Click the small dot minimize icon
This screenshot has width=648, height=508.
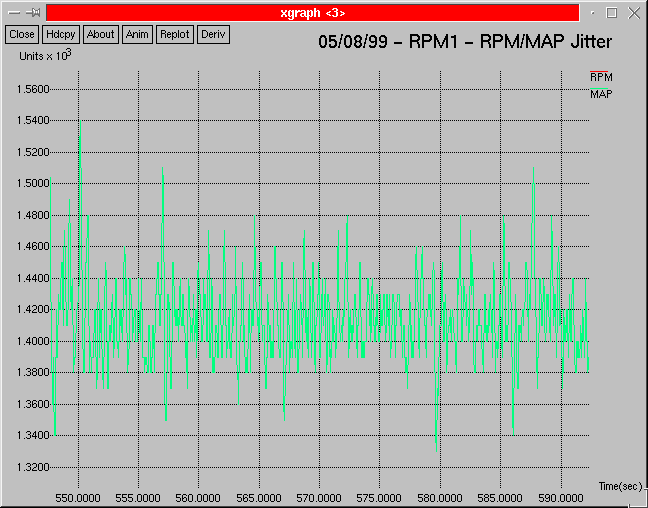click(x=593, y=13)
